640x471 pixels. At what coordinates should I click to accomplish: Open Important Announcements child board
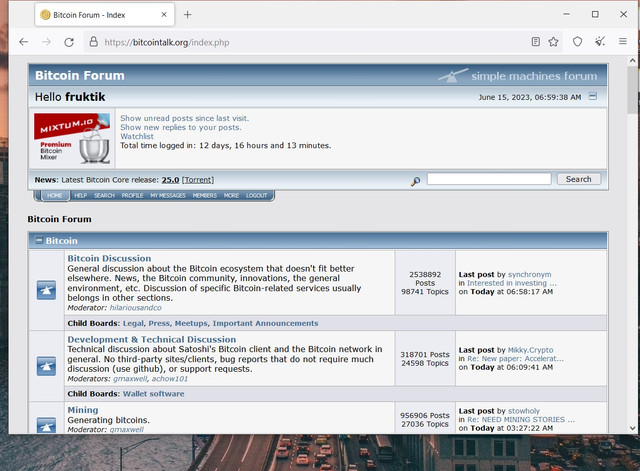click(x=265, y=323)
